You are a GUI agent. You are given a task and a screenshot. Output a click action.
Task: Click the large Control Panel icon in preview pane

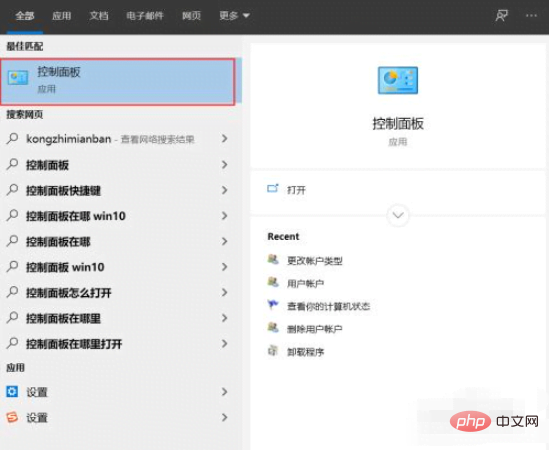click(398, 80)
